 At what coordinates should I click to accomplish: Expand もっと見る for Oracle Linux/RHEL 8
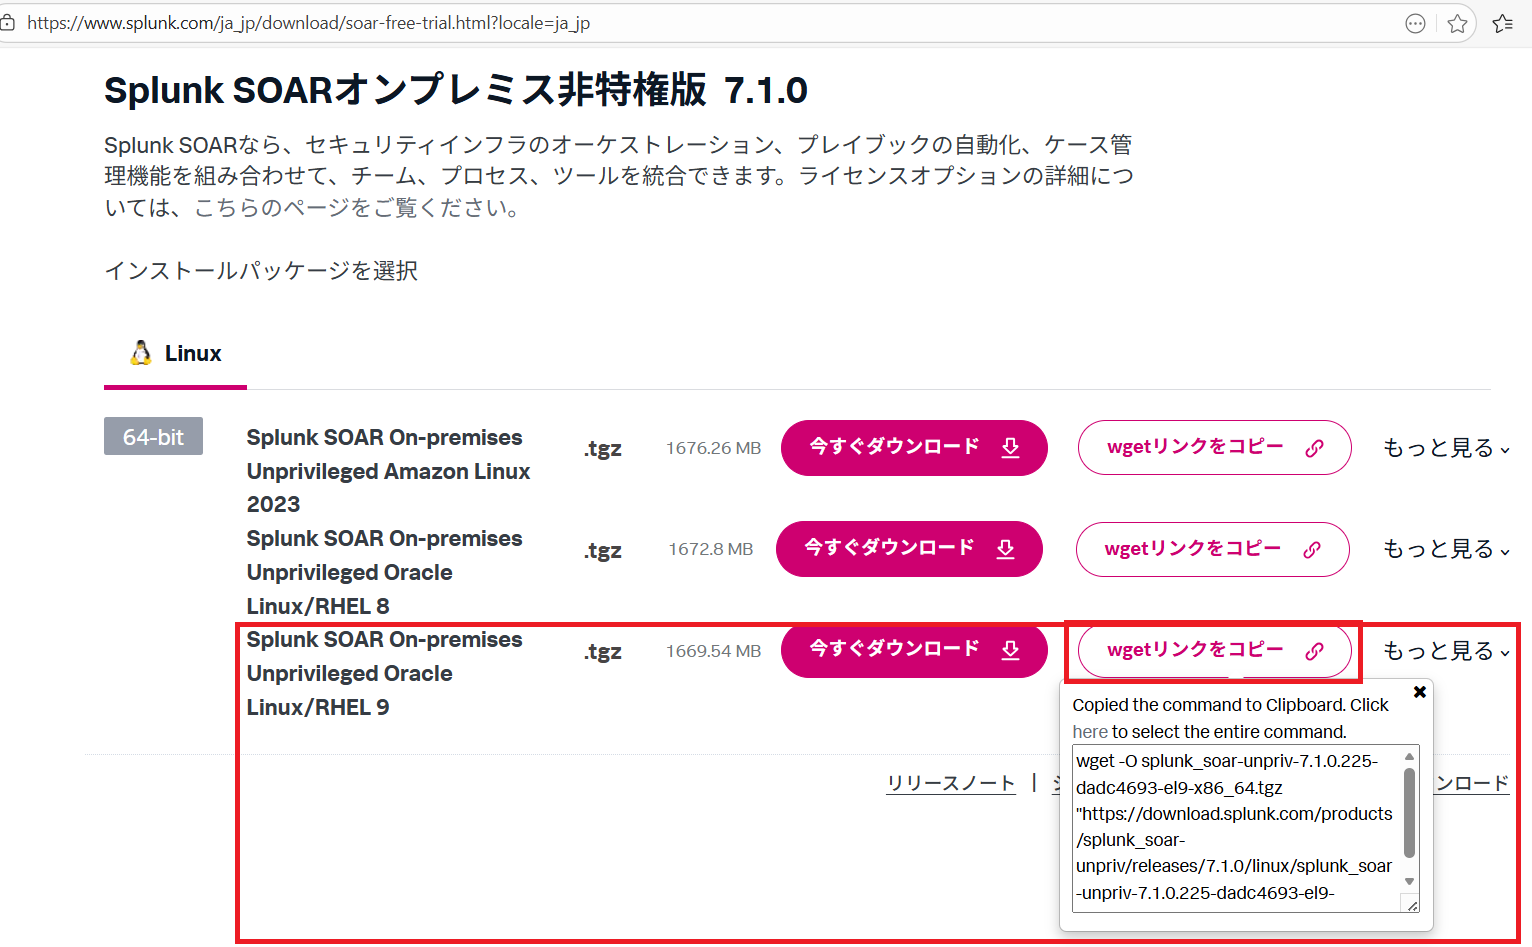coord(1445,549)
